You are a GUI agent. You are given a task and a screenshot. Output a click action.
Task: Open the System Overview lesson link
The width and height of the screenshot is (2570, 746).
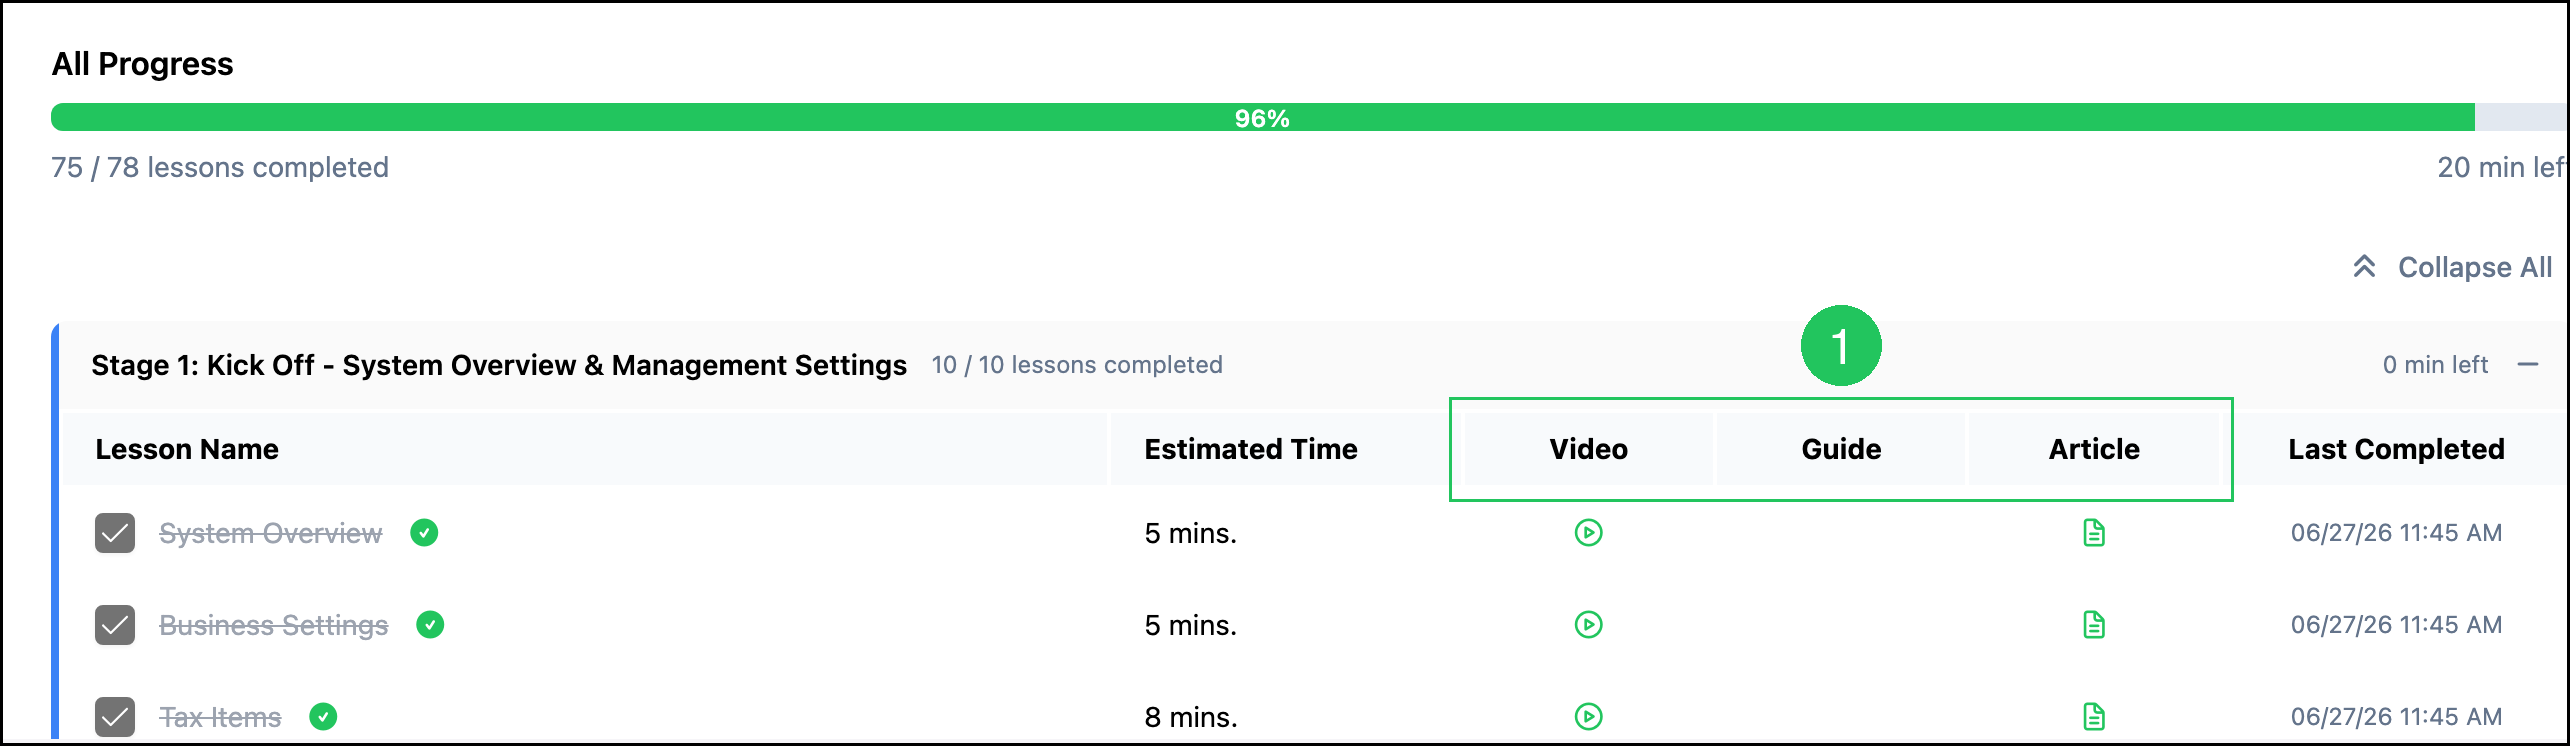pyautogui.click(x=270, y=533)
